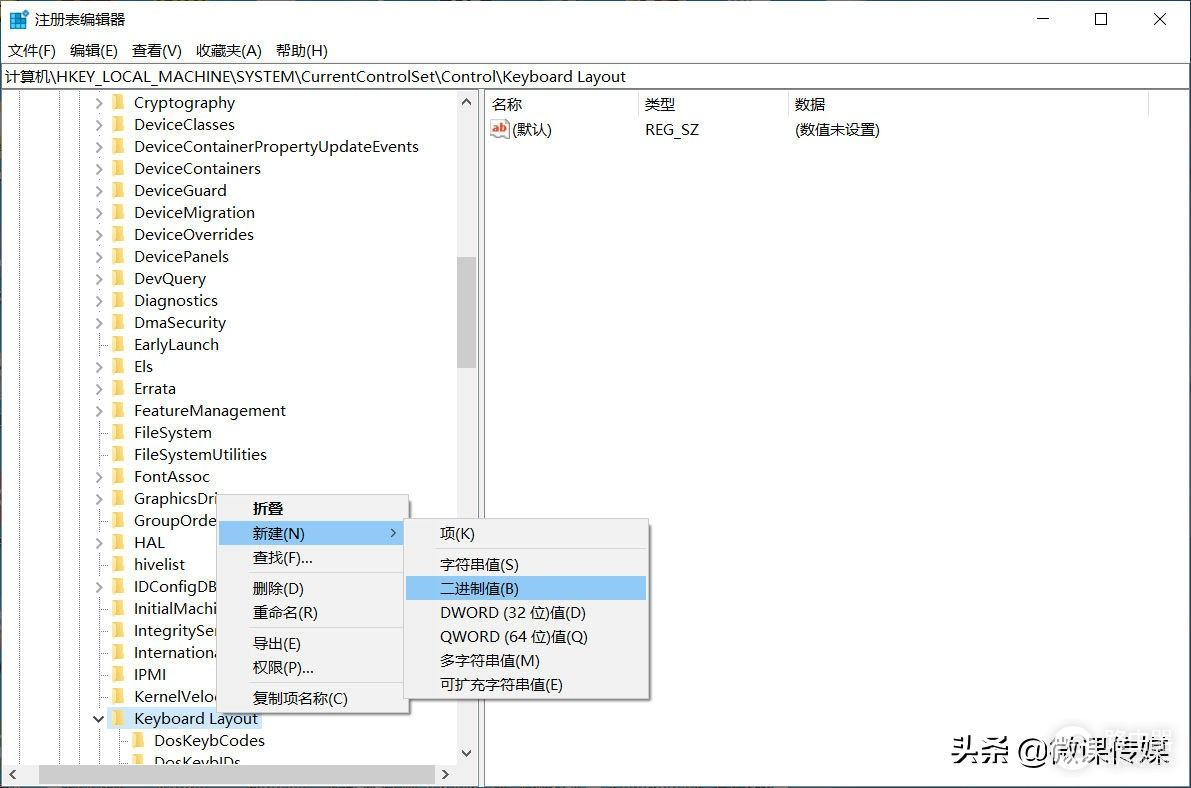Click the folder icon beside FileSystem
Screen dimensions: 1191x788
point(118,433)
